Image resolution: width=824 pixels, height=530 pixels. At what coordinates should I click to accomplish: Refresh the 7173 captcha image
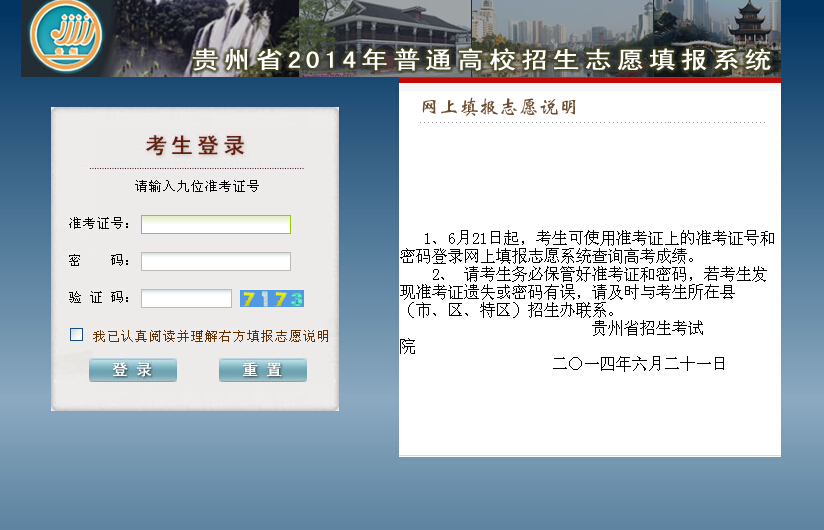point(272,299)
